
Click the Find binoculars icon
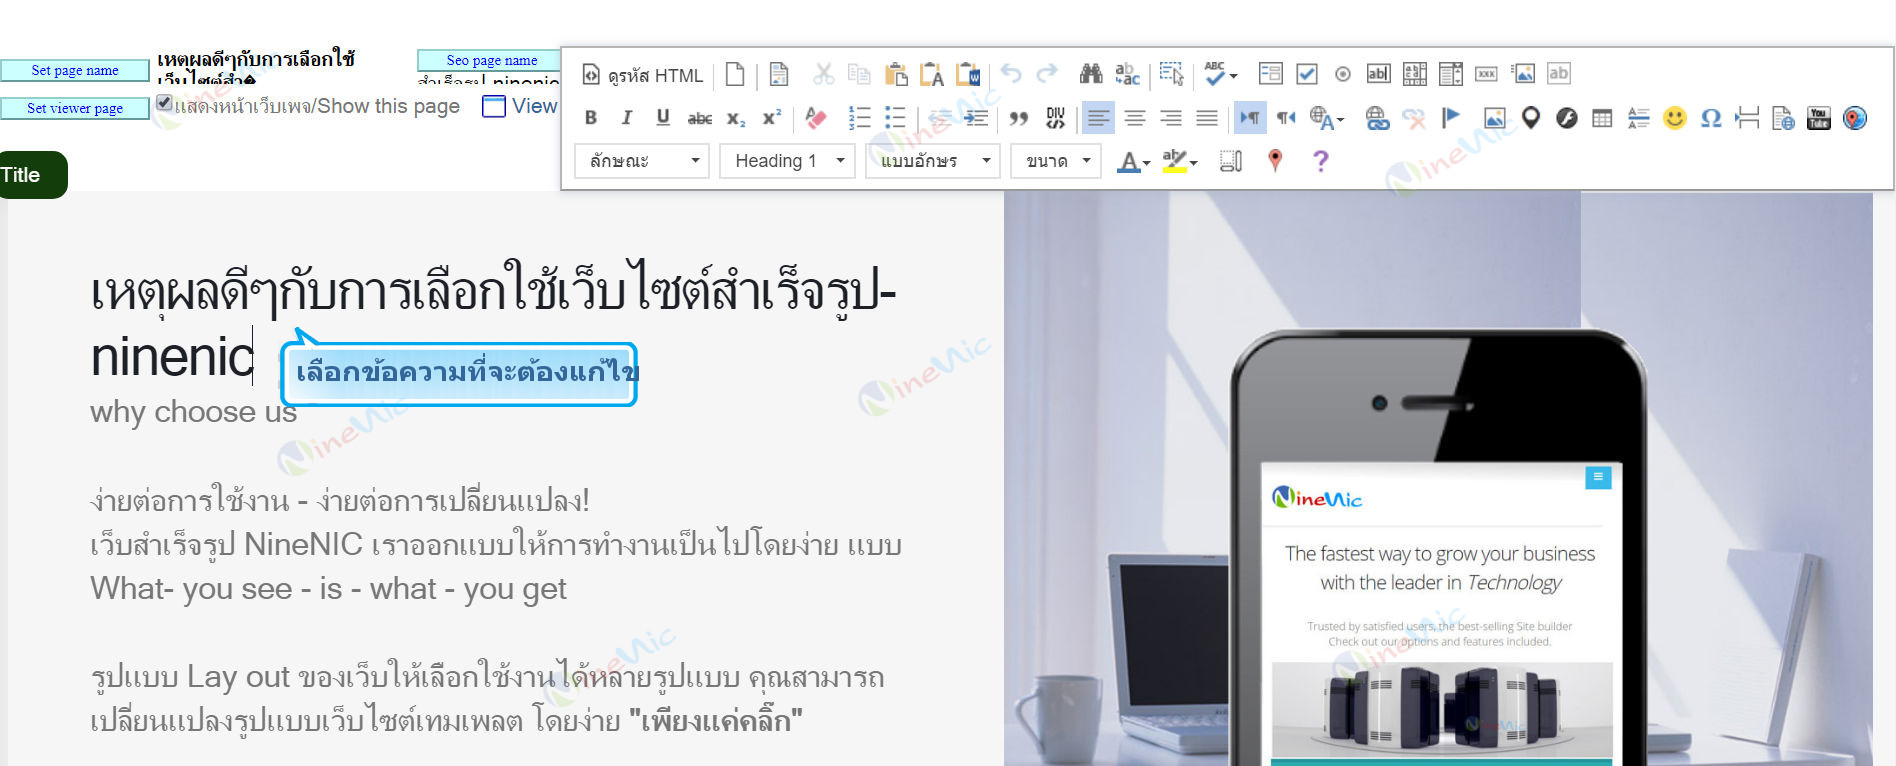[1091, 74]
